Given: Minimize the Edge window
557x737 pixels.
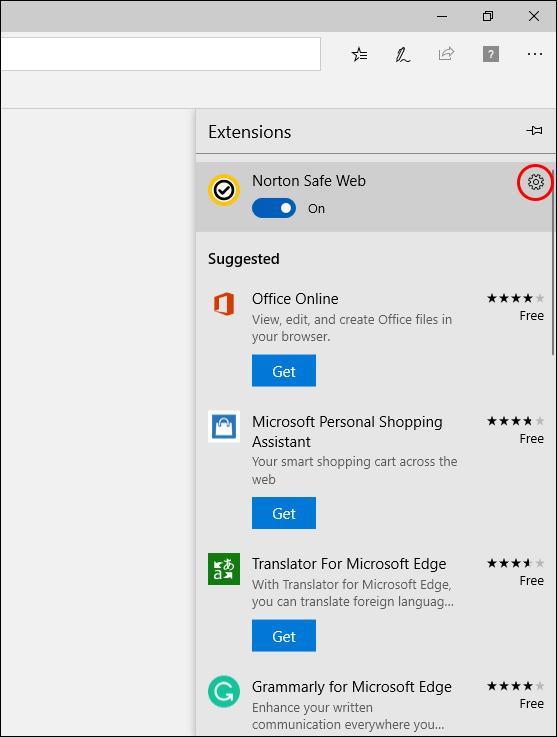Looking at the screenshot, I should point(442,16).
